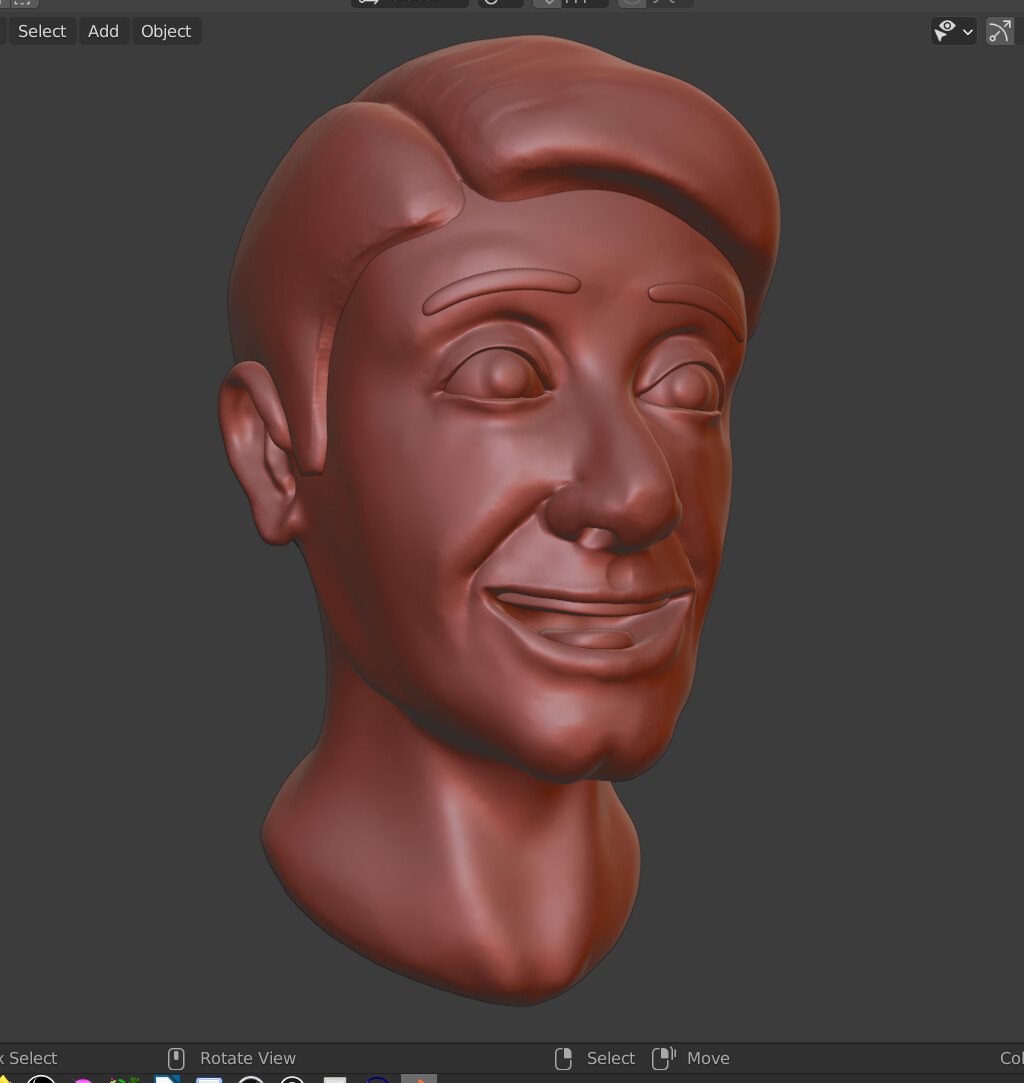Open the dropdown arrow beside the filter eye
Image resolution: width=1024 pixels, height=1083 pixels.
[966, 31]
